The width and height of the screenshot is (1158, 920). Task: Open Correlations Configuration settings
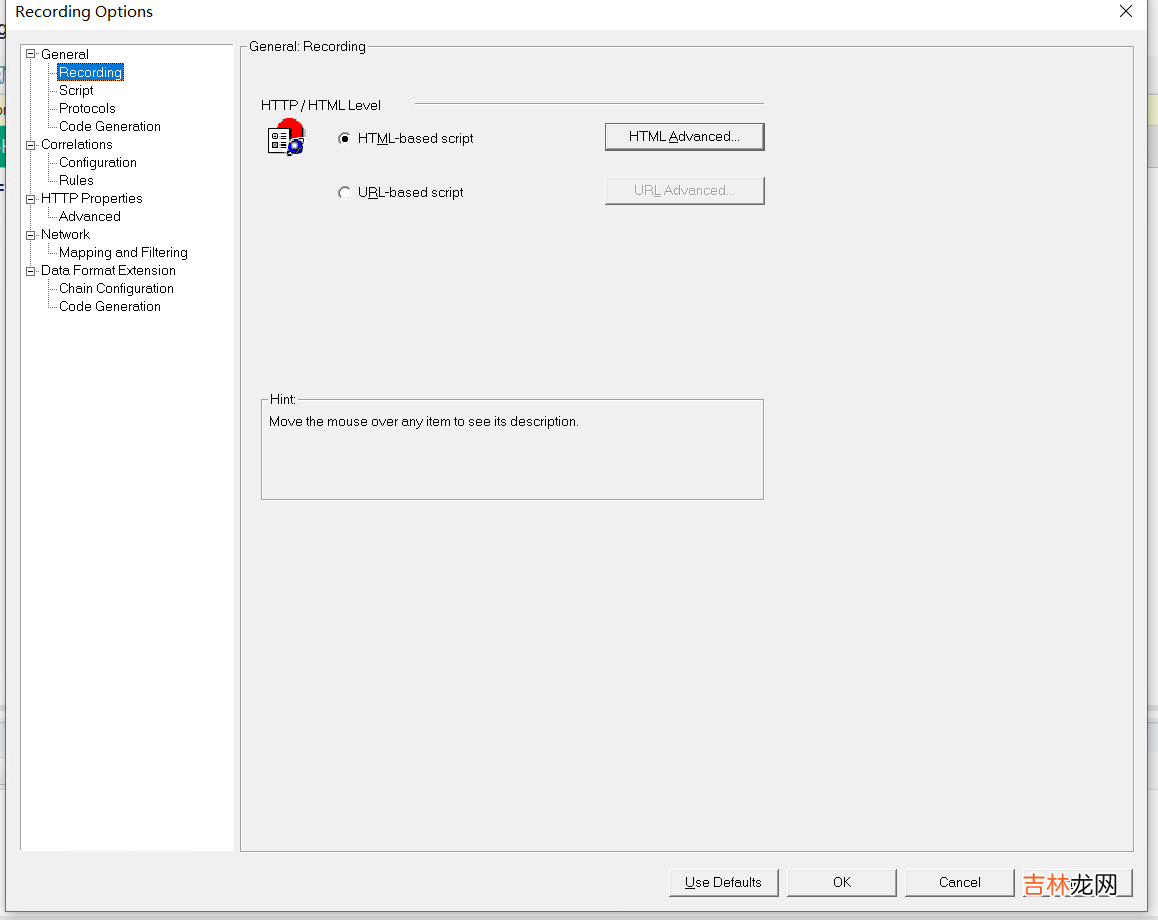[x=97, y=162]
